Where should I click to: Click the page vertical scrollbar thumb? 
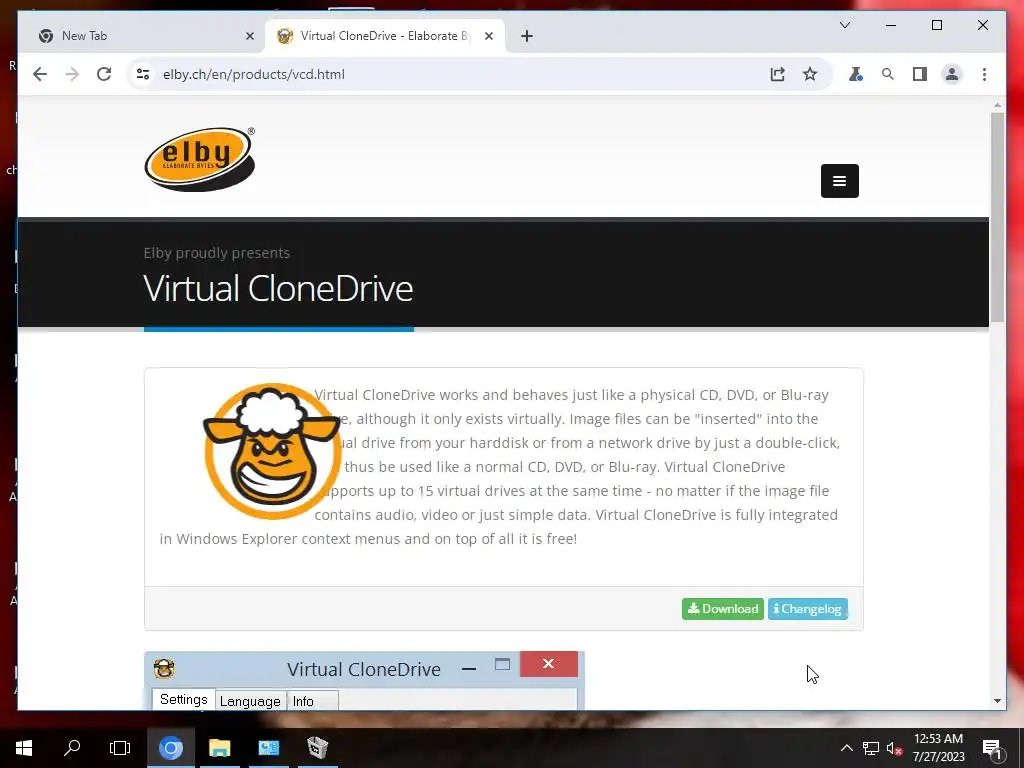(997, 217)
